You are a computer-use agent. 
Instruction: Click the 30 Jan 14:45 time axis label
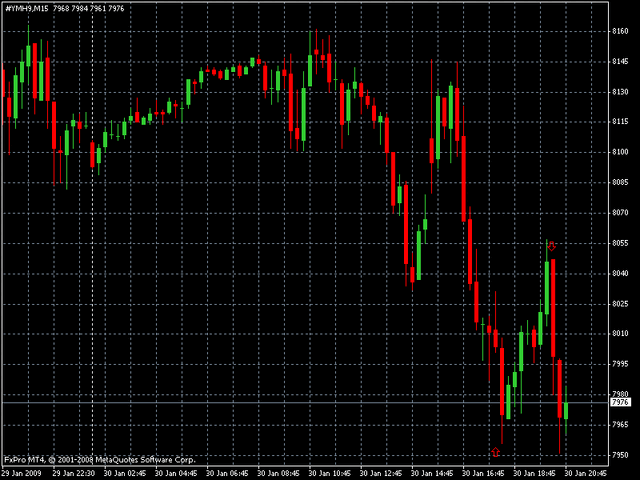pos(432,473)
